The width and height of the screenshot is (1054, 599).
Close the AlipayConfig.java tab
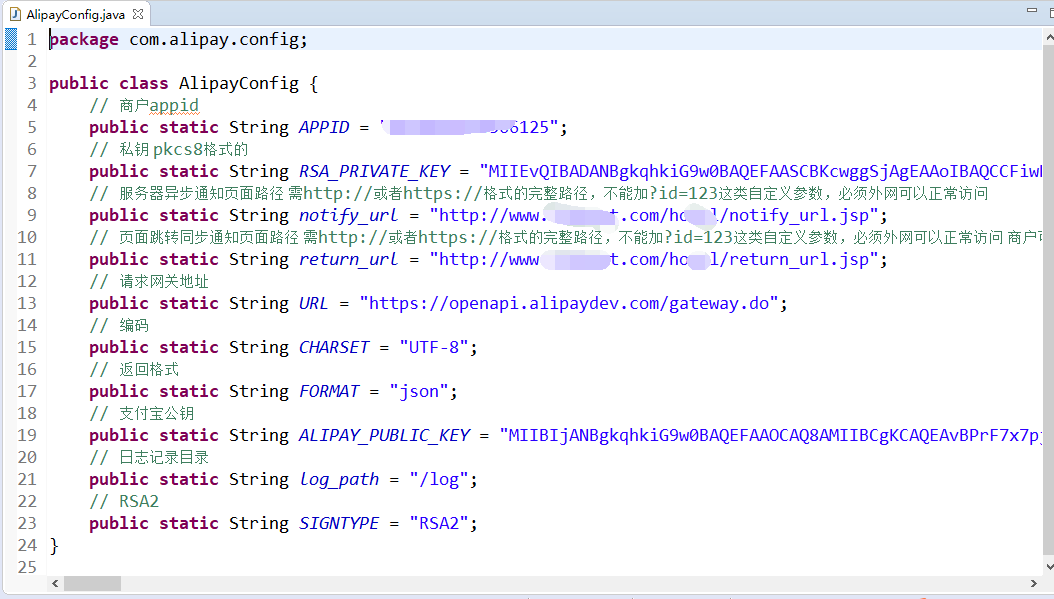click(138, 13)
